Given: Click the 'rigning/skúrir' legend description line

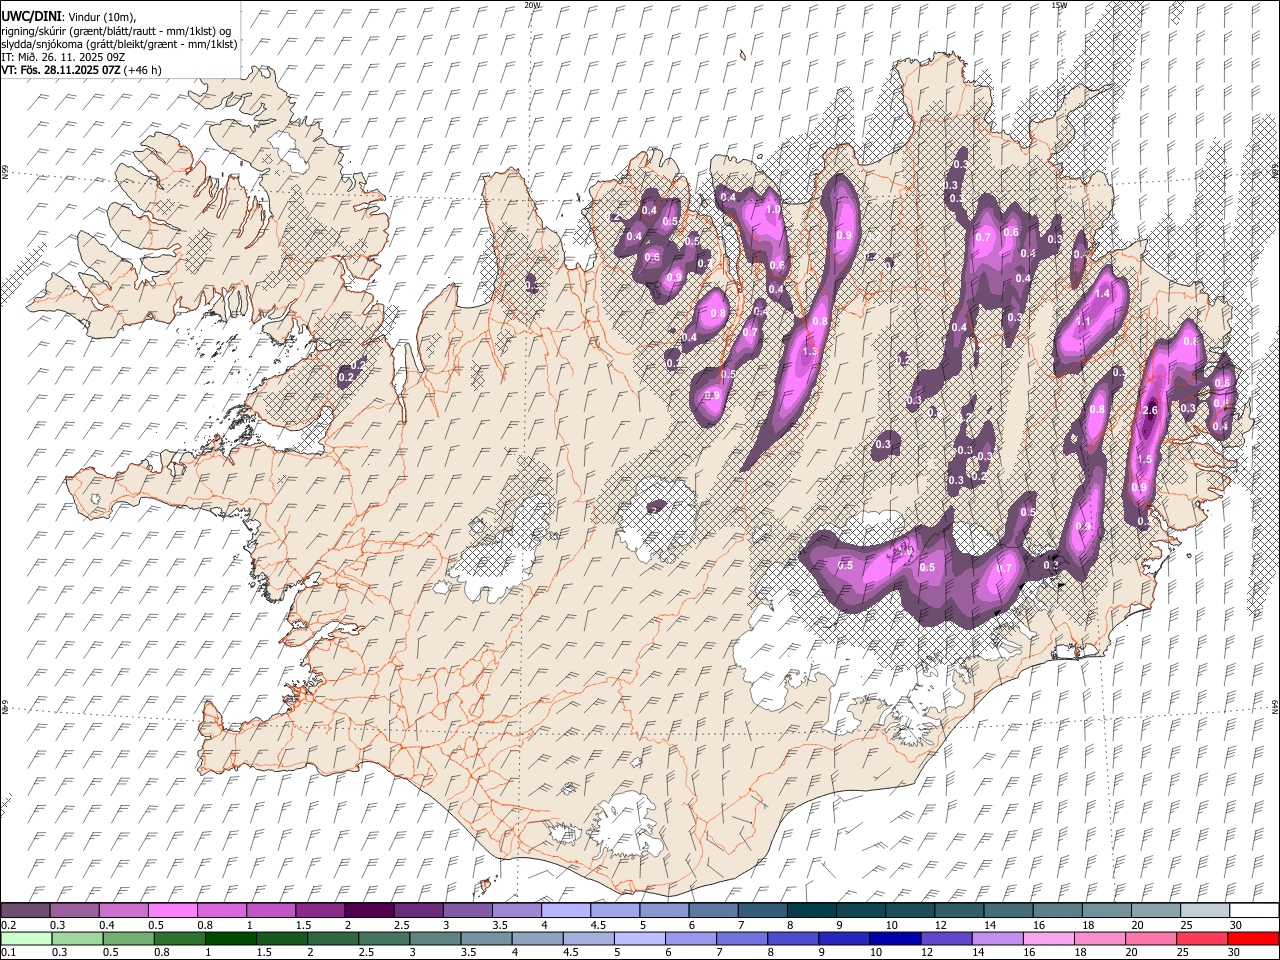Looking at the screenshot, I should point(115,31).
